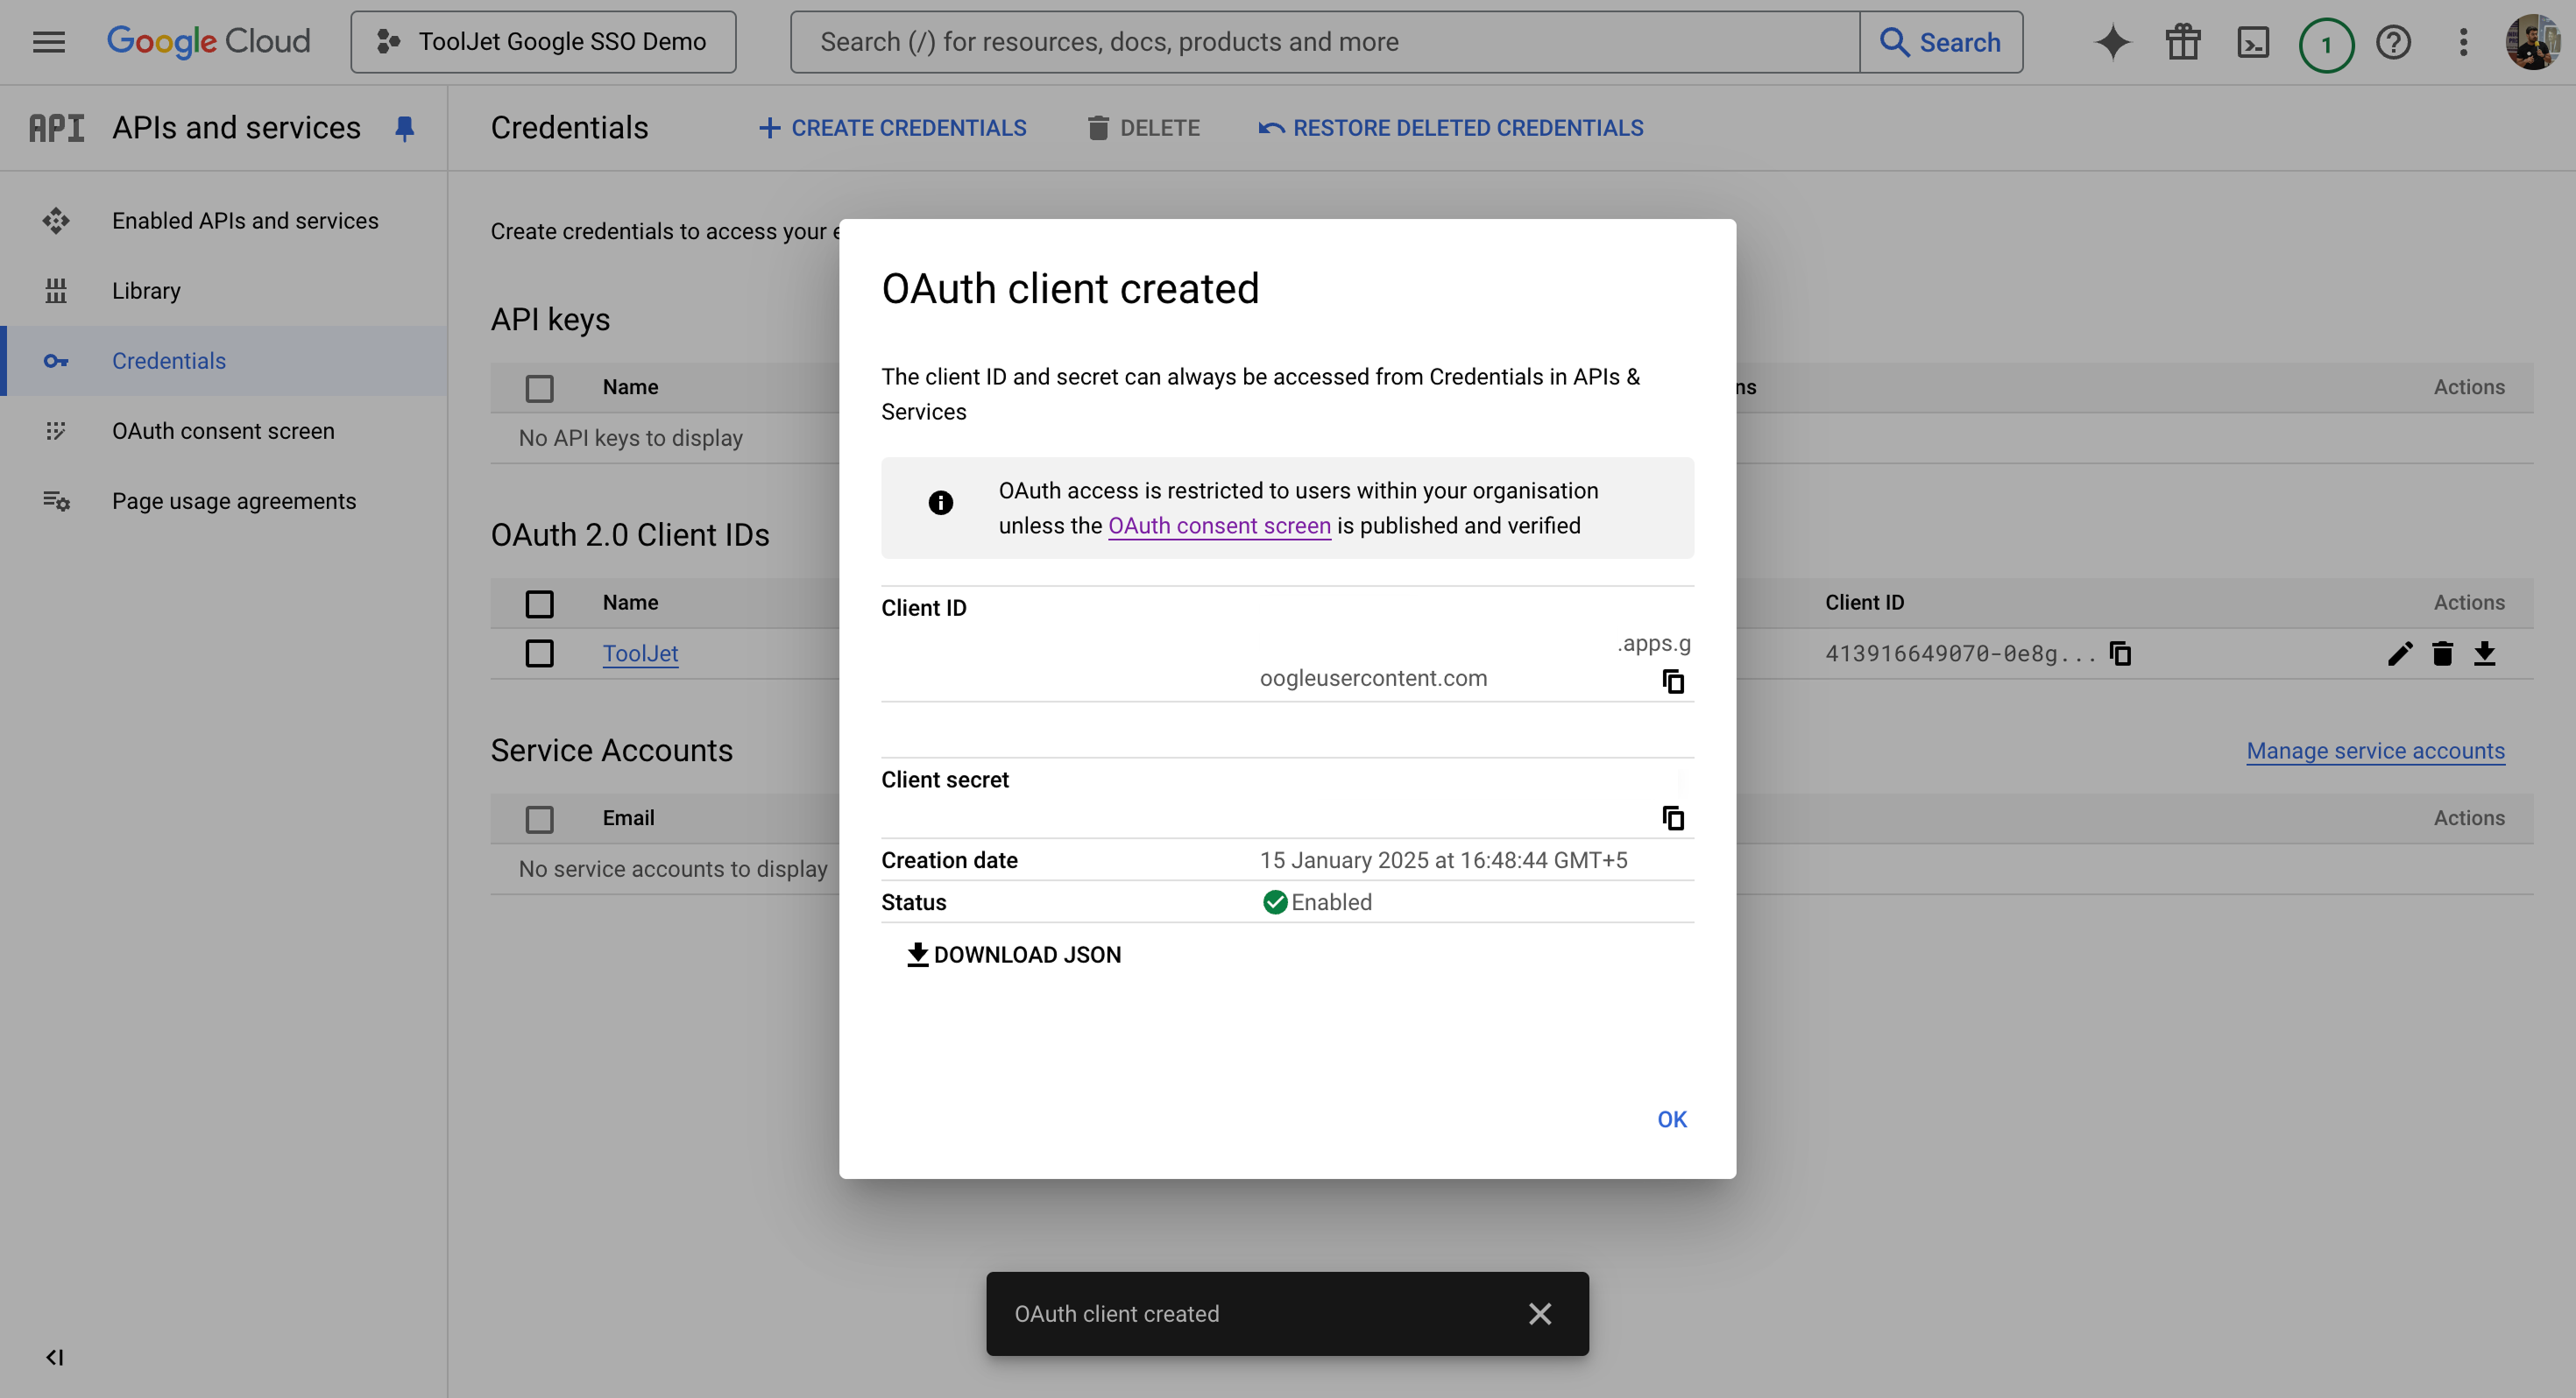The height and width of the screenshot is (1398, 2576).
Task: Copy the Client ID in dialog
Action: coord(1672,681)
